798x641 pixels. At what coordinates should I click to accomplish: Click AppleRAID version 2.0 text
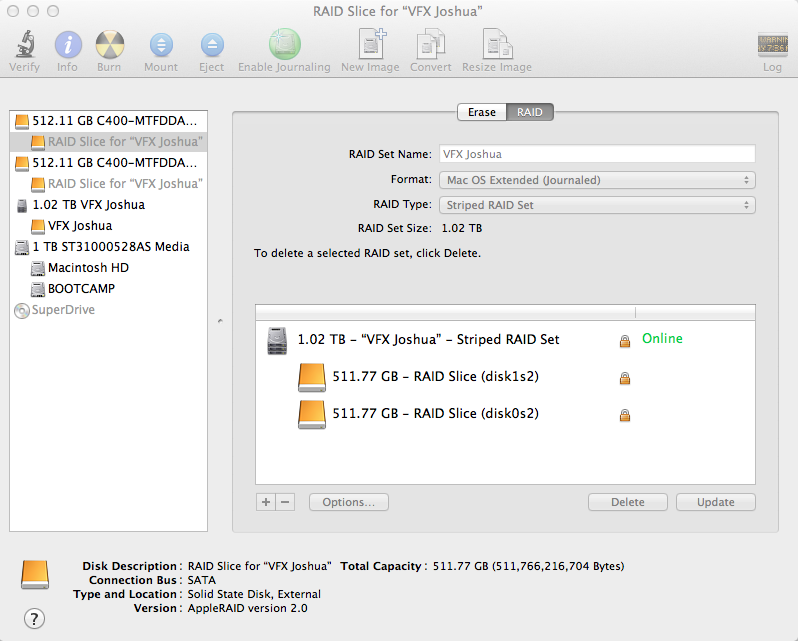click(247, 608)
